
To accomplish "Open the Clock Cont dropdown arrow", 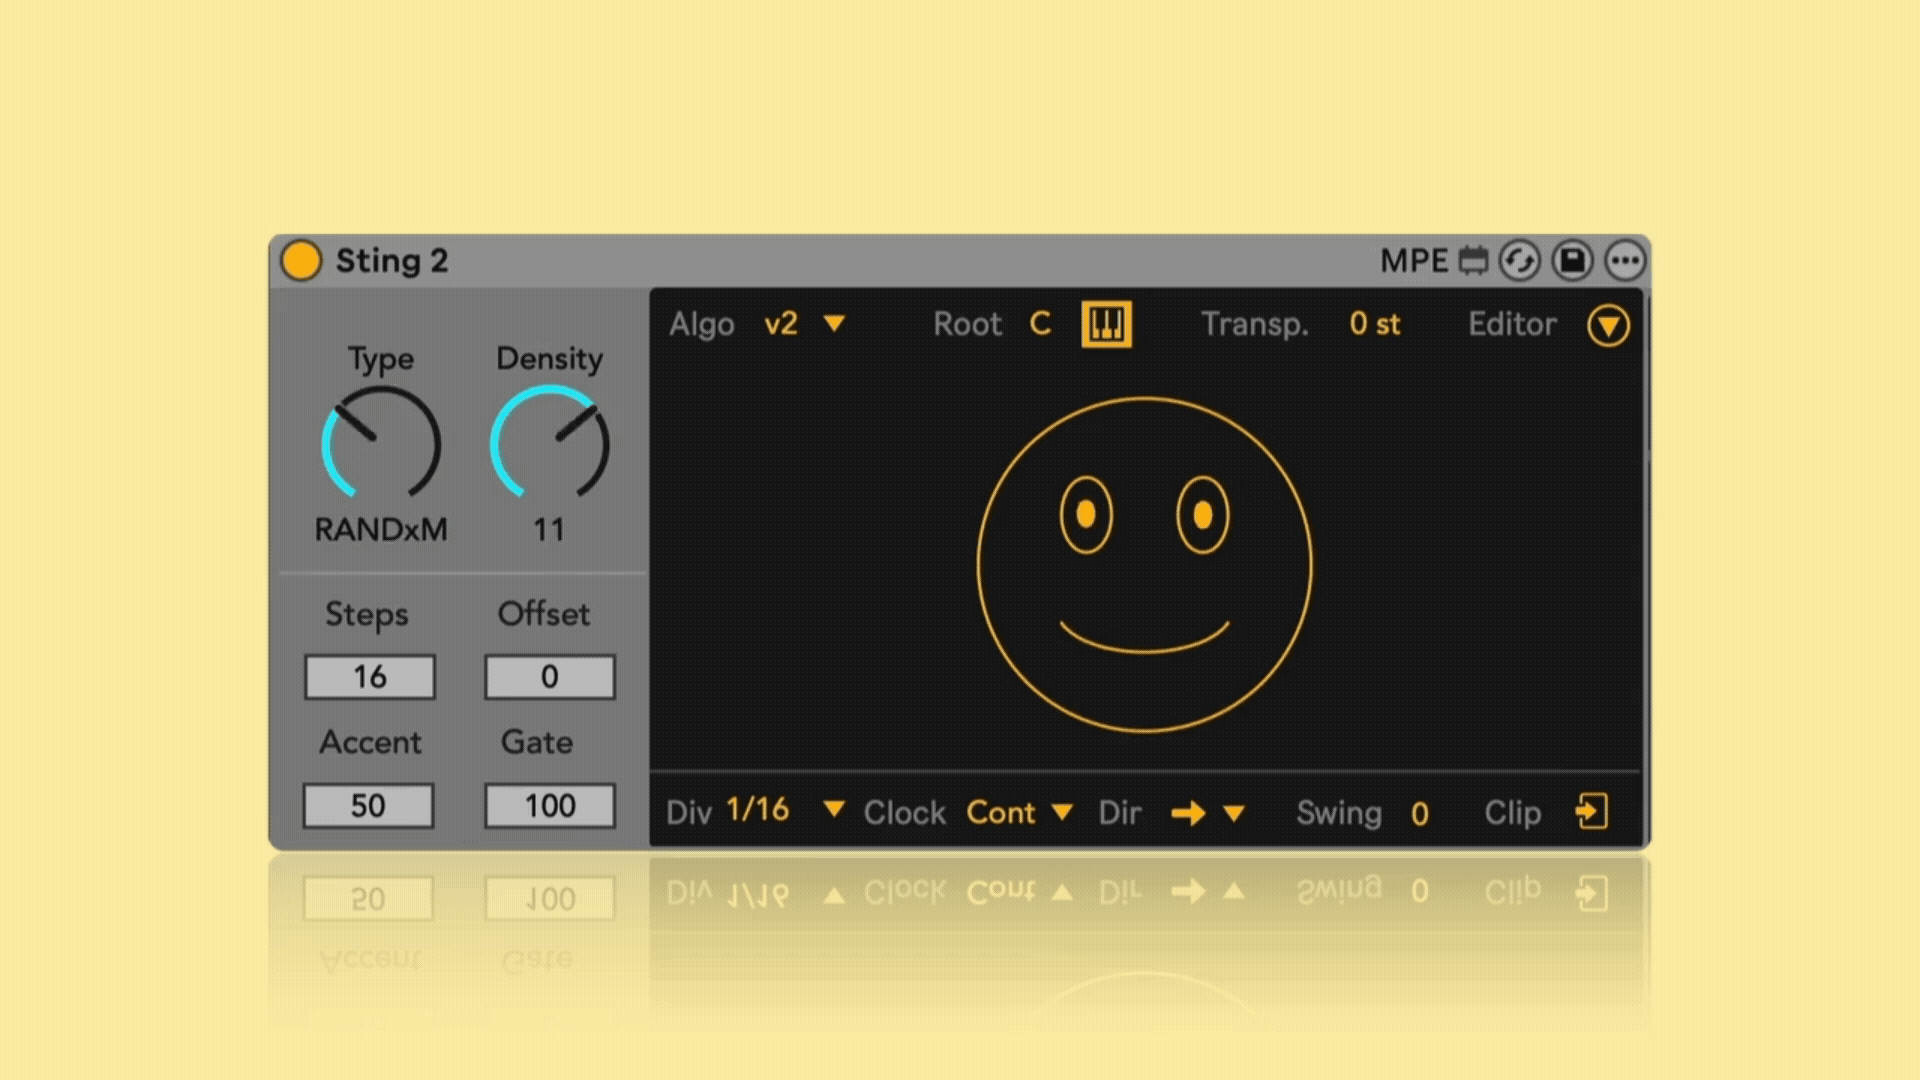I will [1062, 812].
